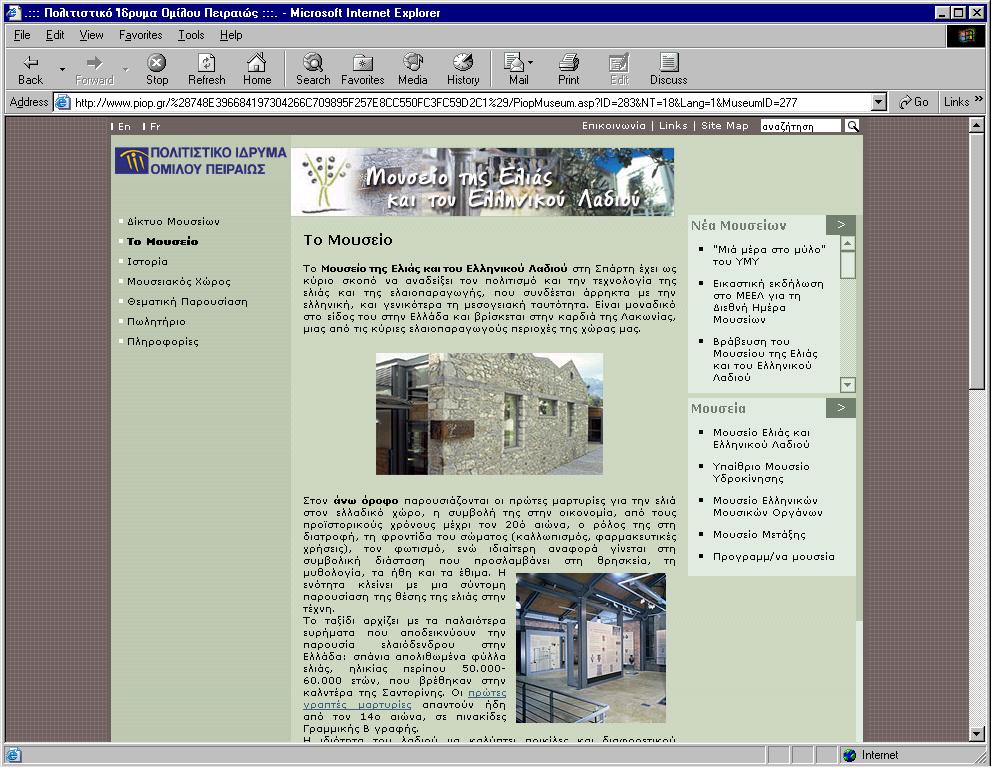Open the View menu
Viewport: 991px width, 768px height.
91,35
